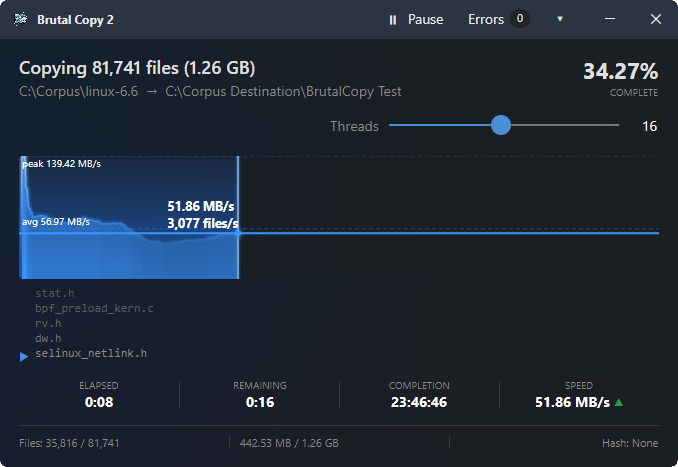Click the Hash: None status entry
Screen dimensions: 678x467
[x=630, y=443]
